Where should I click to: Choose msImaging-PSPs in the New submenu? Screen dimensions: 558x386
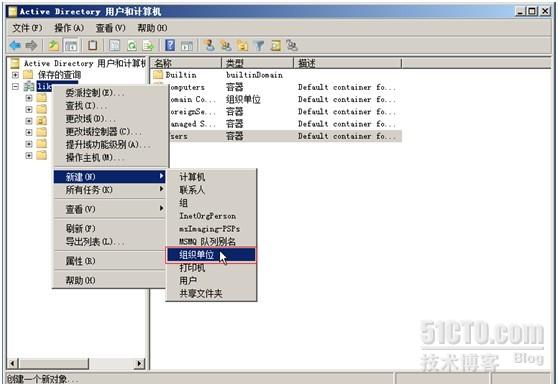click(211, 228)
